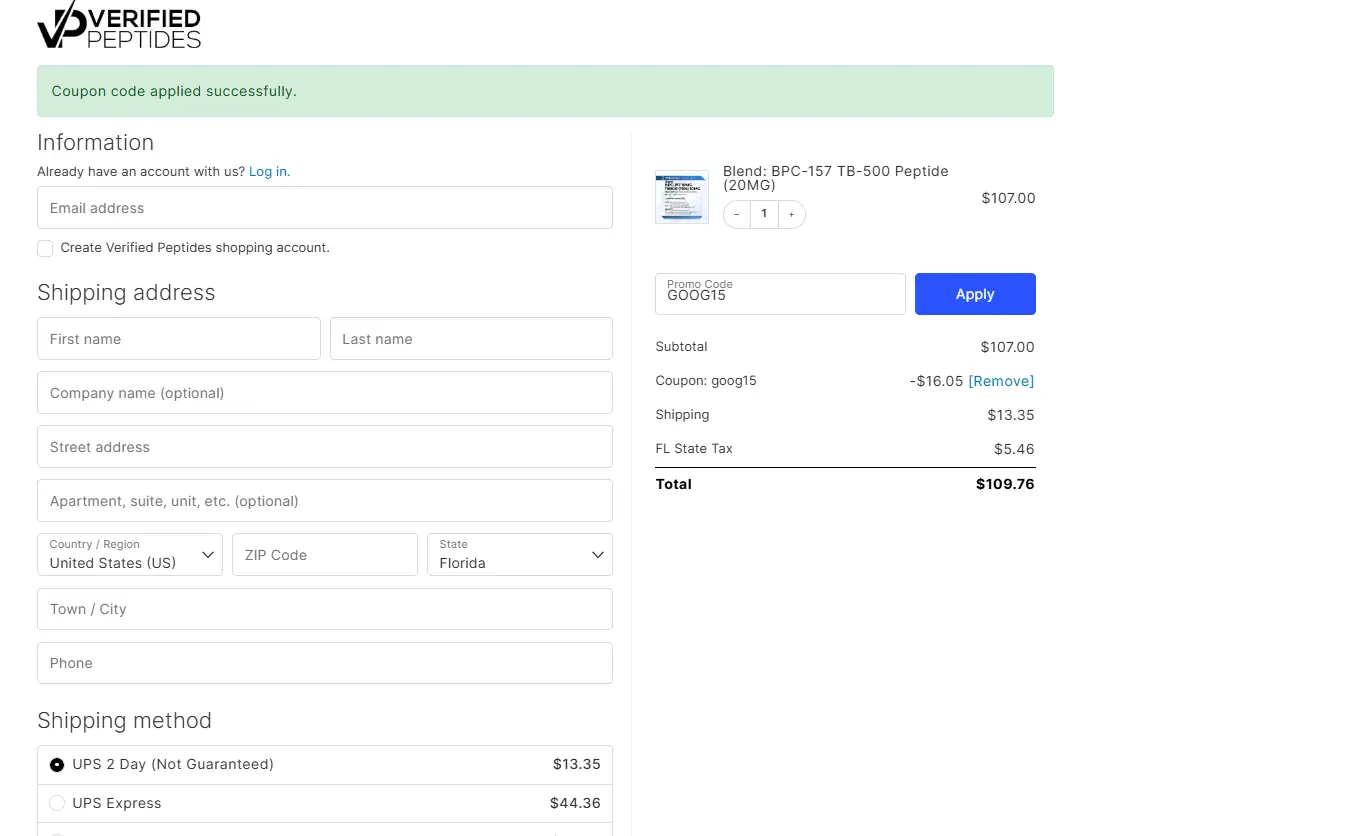This screenshot has height=836, width=1349.
Task: Choose UPS Express shipping method
Action: tap(57, 803)
